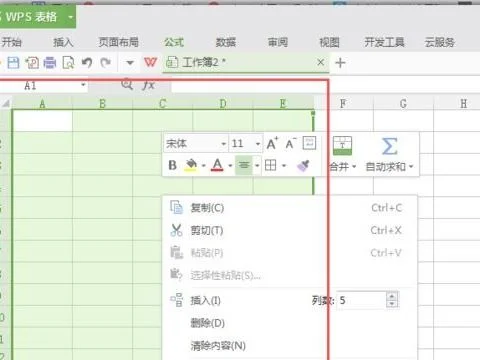Open the font name 宋体 dropdown
The width and height of the screenshot is (480, 360).
pos(224,144)
